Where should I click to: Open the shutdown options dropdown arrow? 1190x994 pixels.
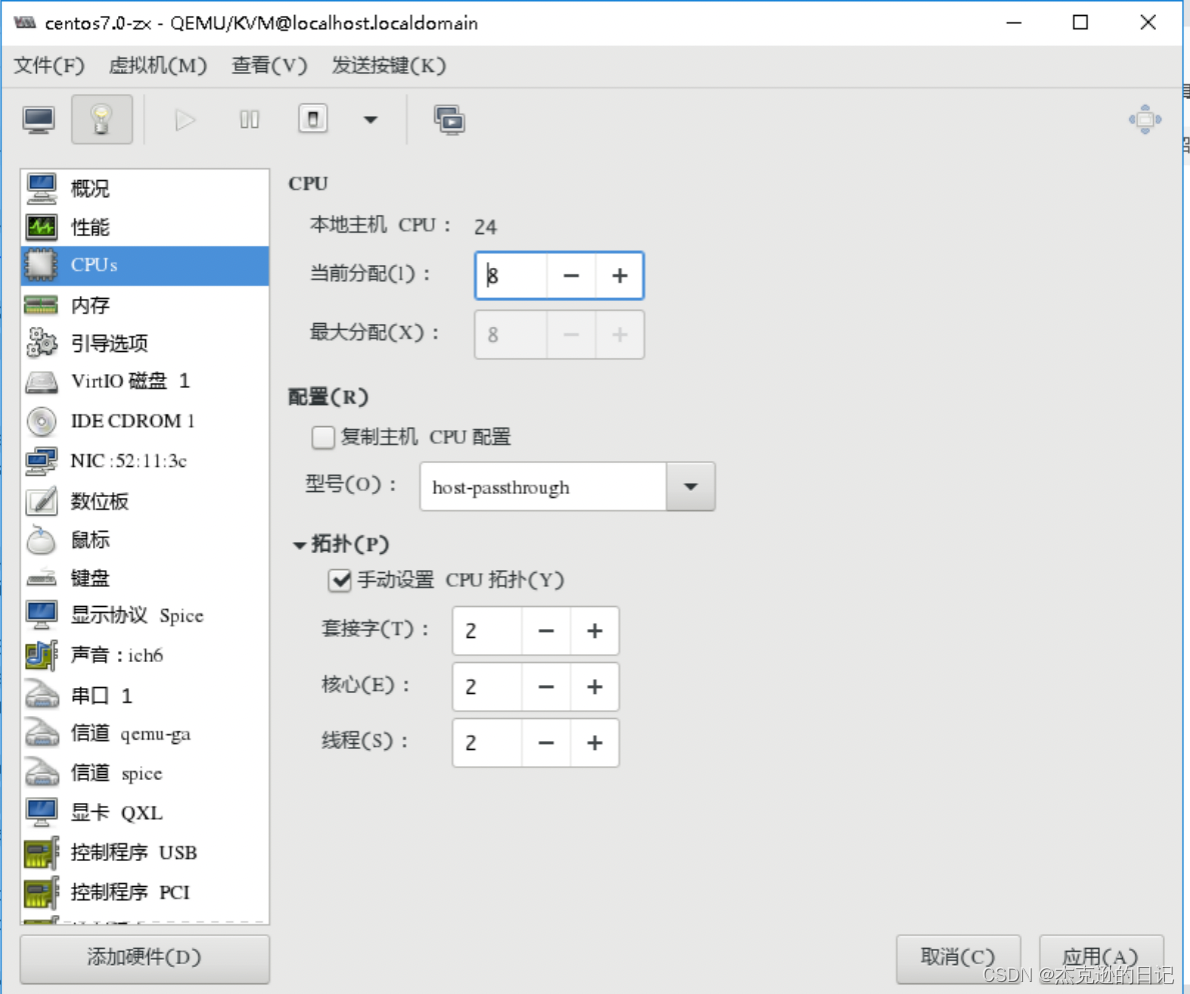tap(371, 119)
